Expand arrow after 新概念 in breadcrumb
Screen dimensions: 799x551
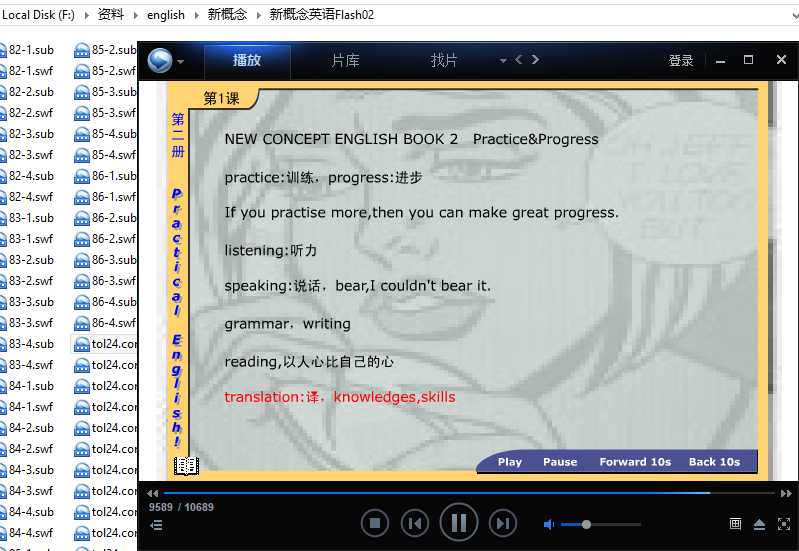click(x=258, y=15)
